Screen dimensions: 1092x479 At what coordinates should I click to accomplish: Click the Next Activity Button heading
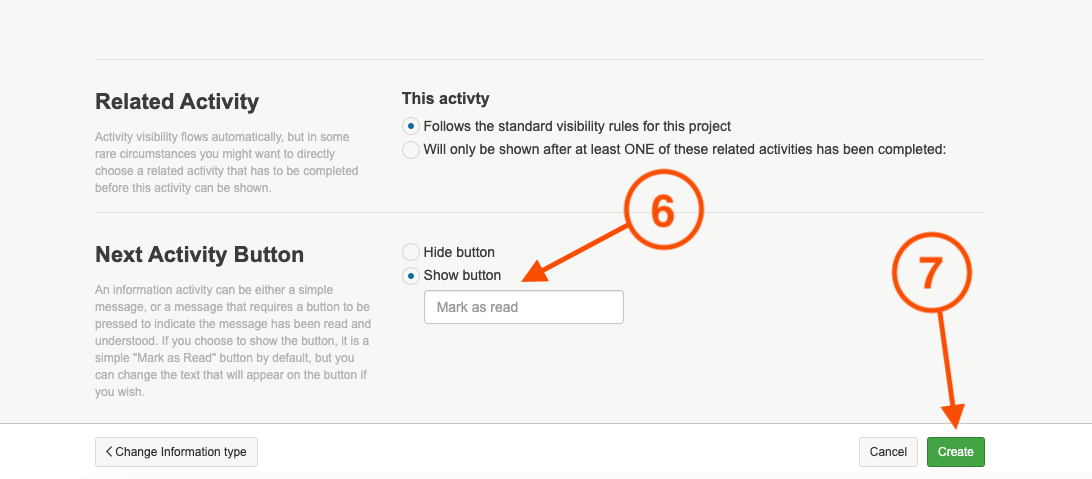[199, 255]
